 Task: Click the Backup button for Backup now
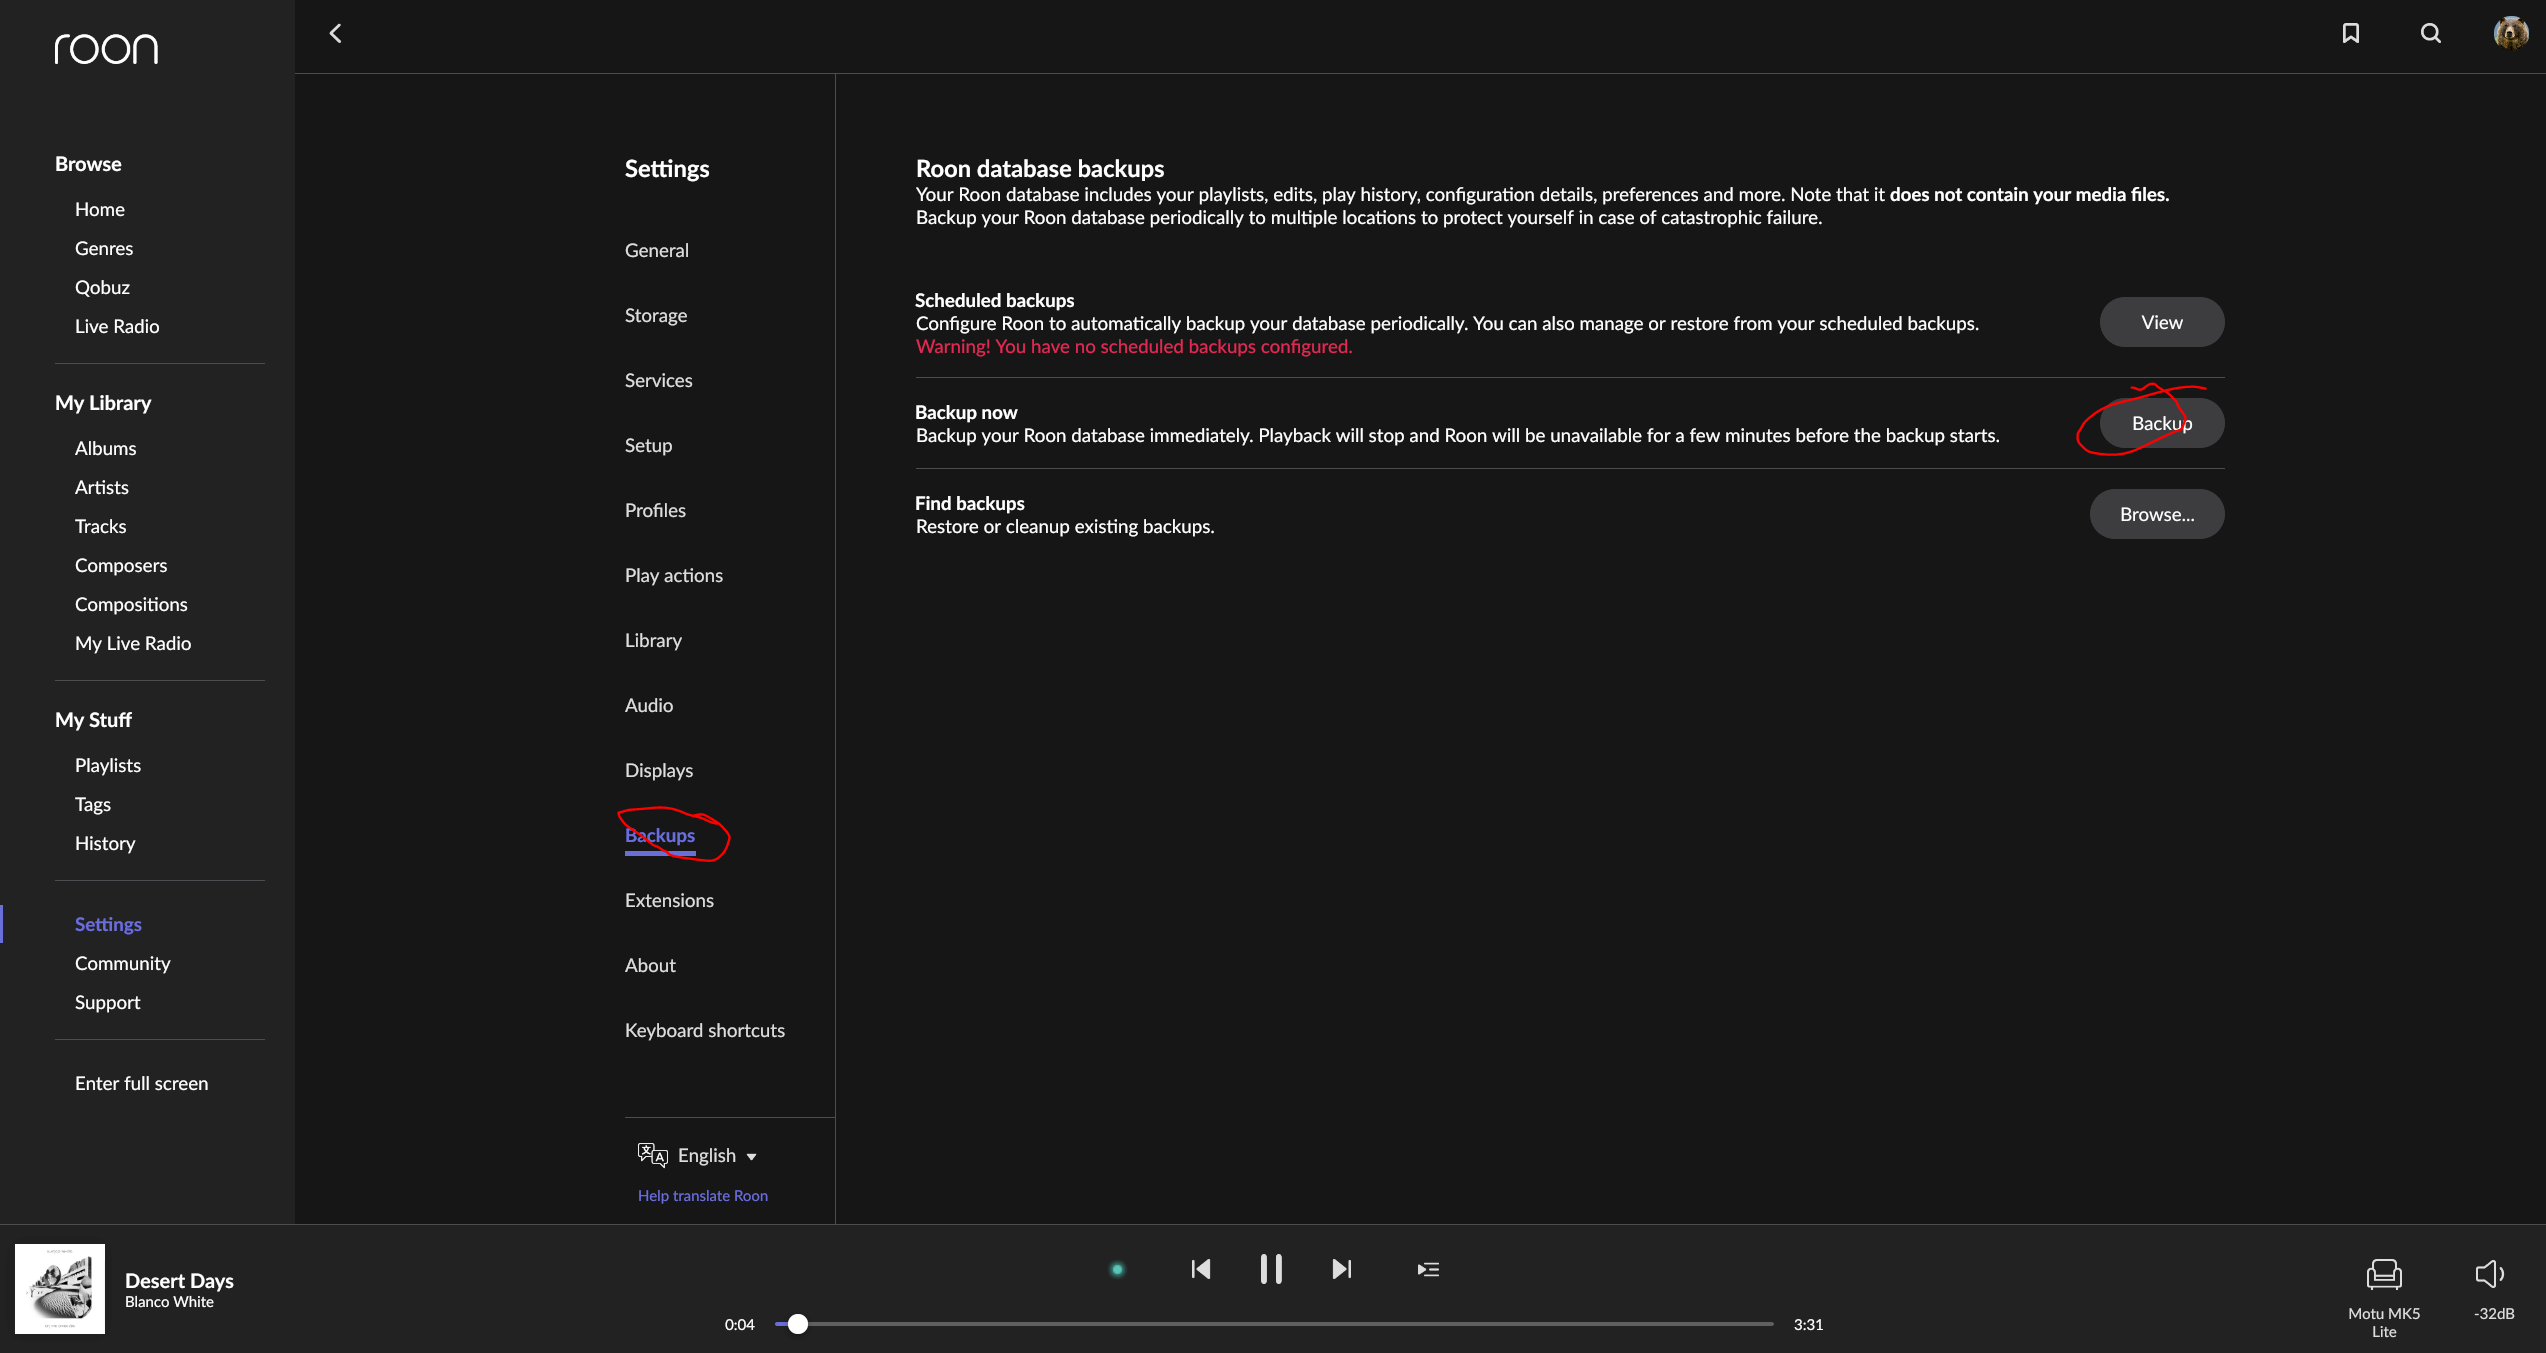coord(2162,423)
